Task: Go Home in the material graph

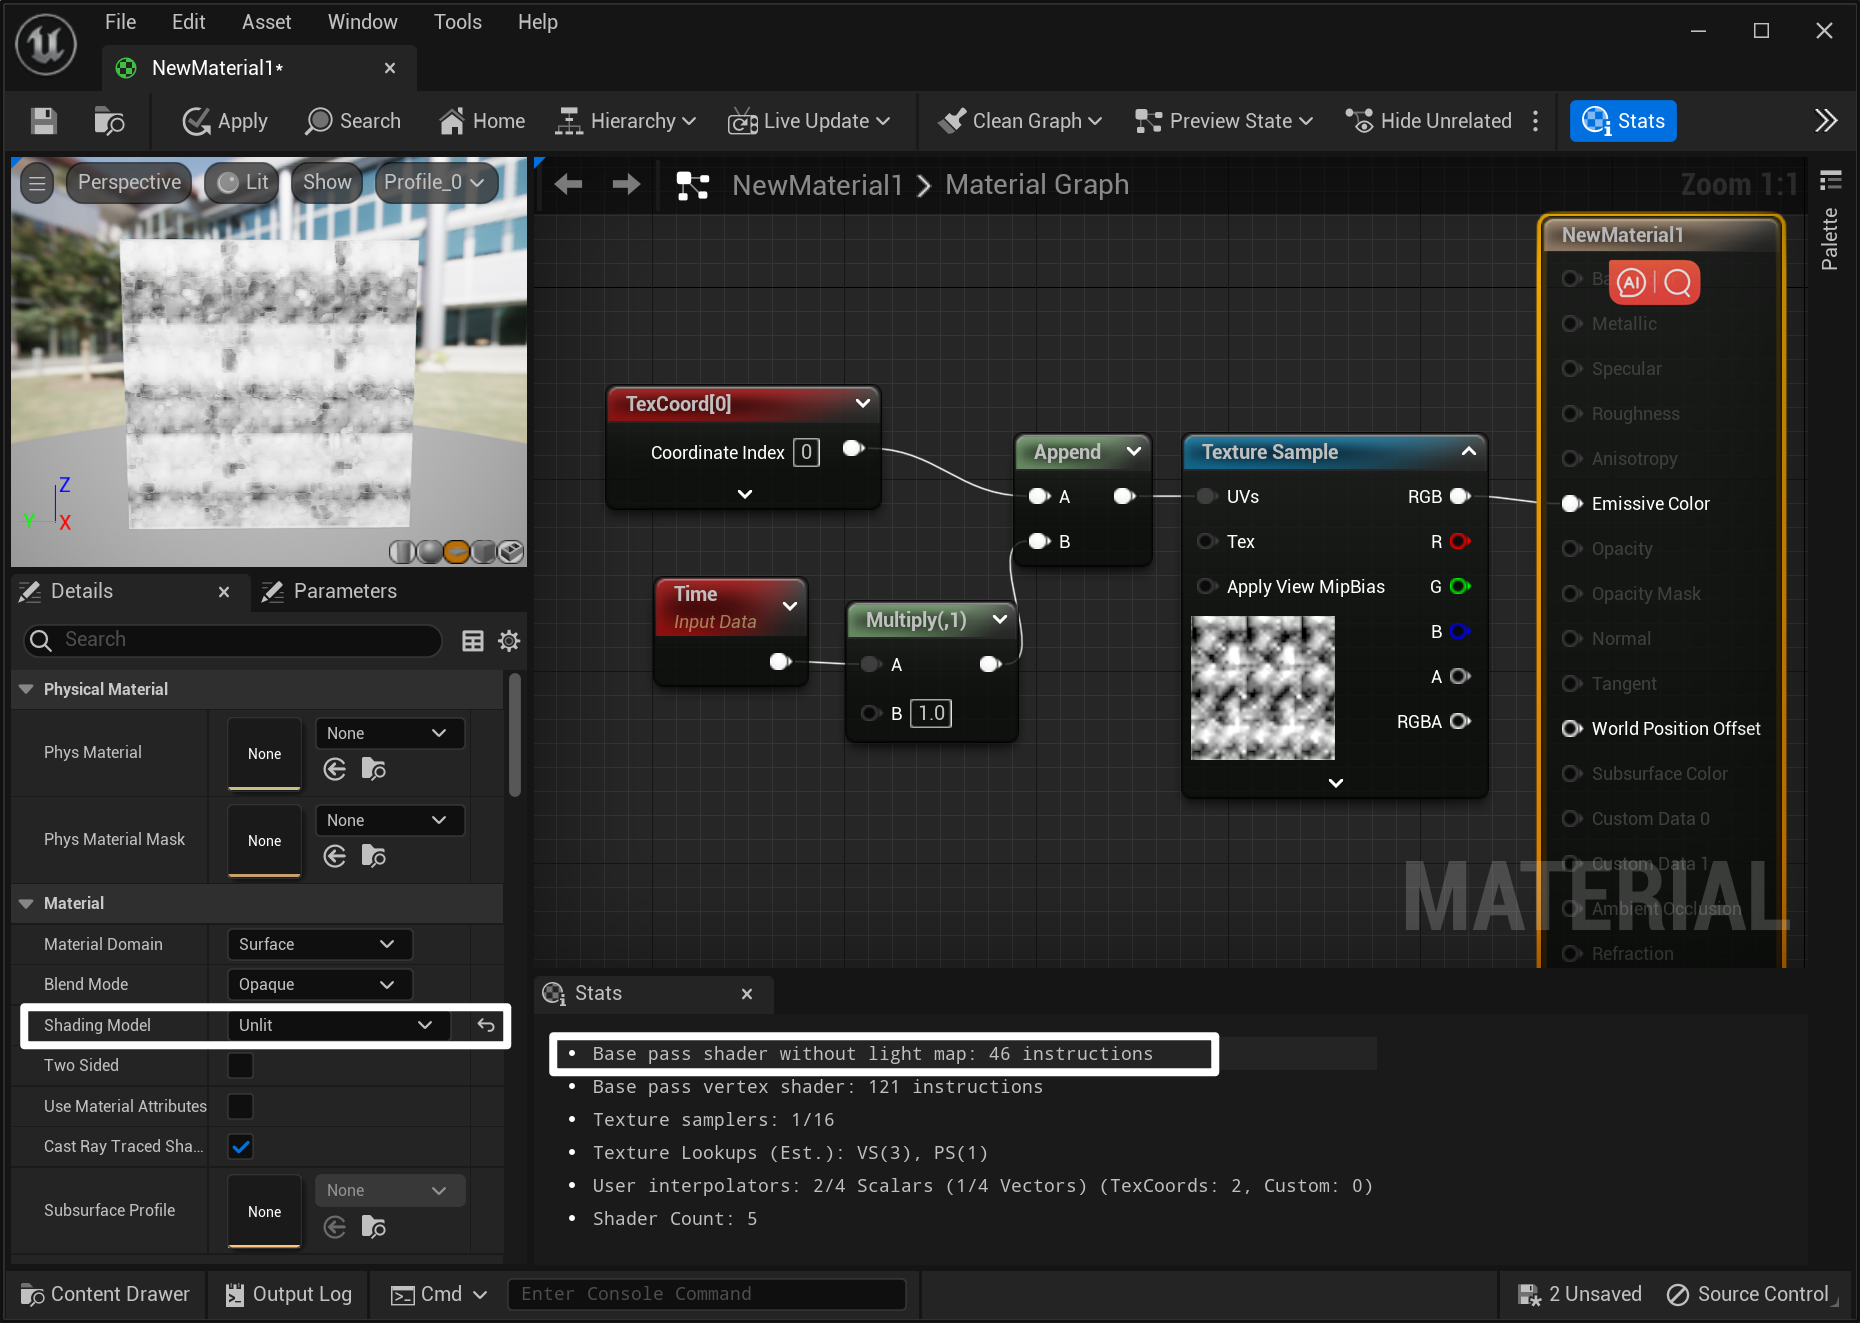Action: [482, 121]
